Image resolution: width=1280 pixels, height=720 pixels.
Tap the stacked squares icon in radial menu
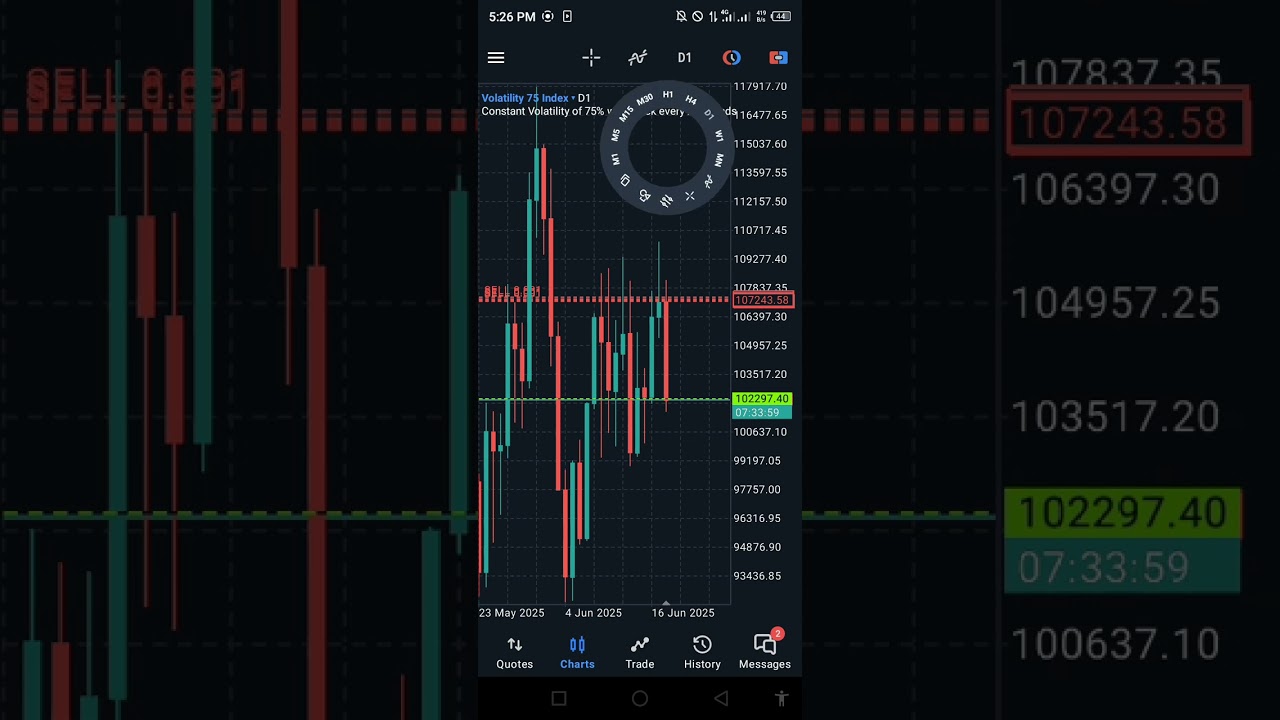pos(626,180)
